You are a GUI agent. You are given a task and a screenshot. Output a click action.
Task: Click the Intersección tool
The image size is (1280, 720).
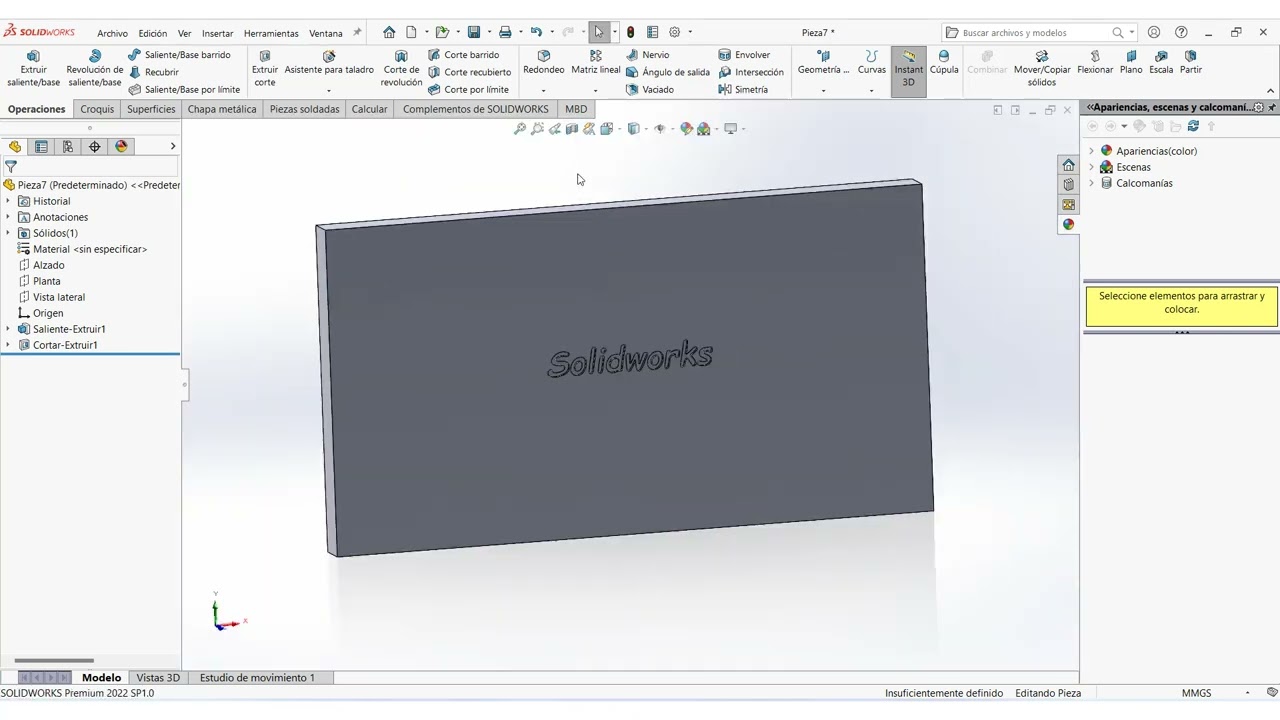751,72
